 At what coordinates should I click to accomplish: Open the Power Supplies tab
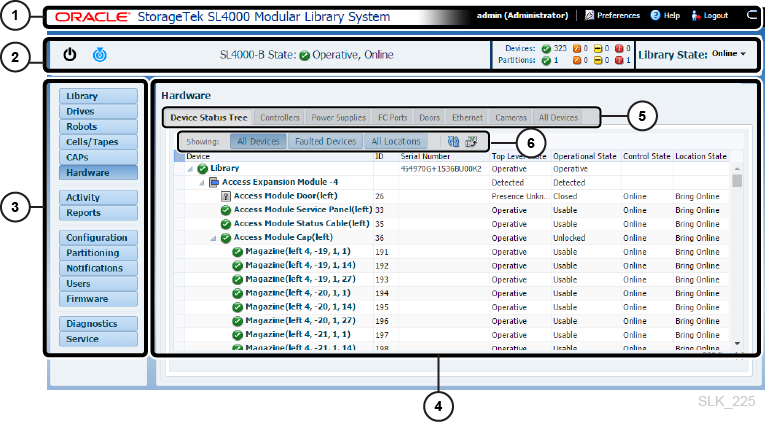(339, 118)
